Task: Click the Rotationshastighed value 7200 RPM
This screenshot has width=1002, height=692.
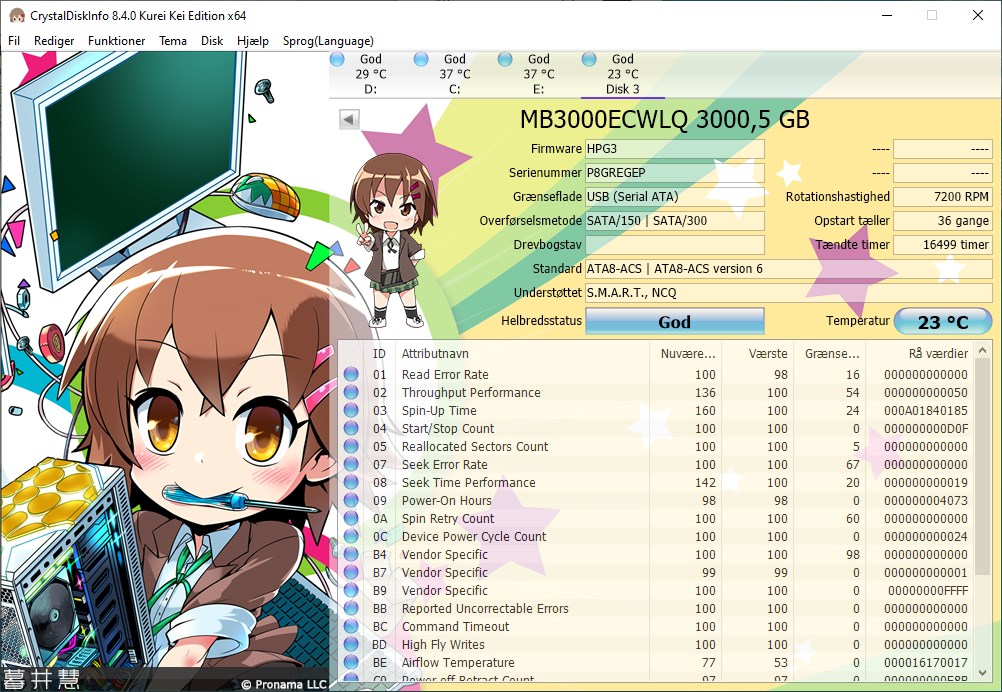Action: 943,197
